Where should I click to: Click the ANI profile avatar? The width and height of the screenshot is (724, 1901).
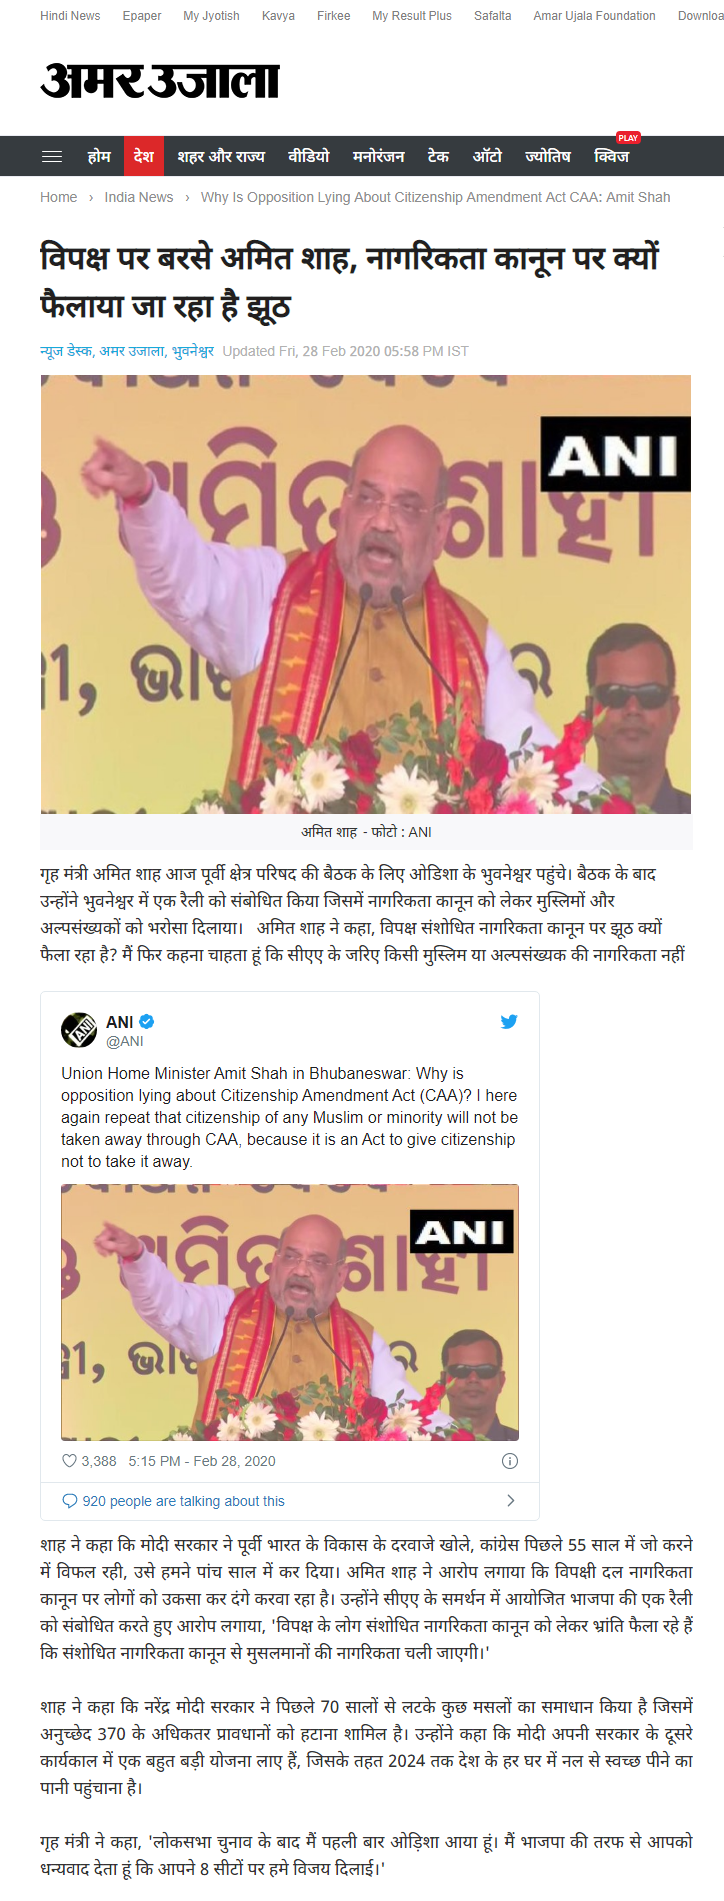point(79,1030)
